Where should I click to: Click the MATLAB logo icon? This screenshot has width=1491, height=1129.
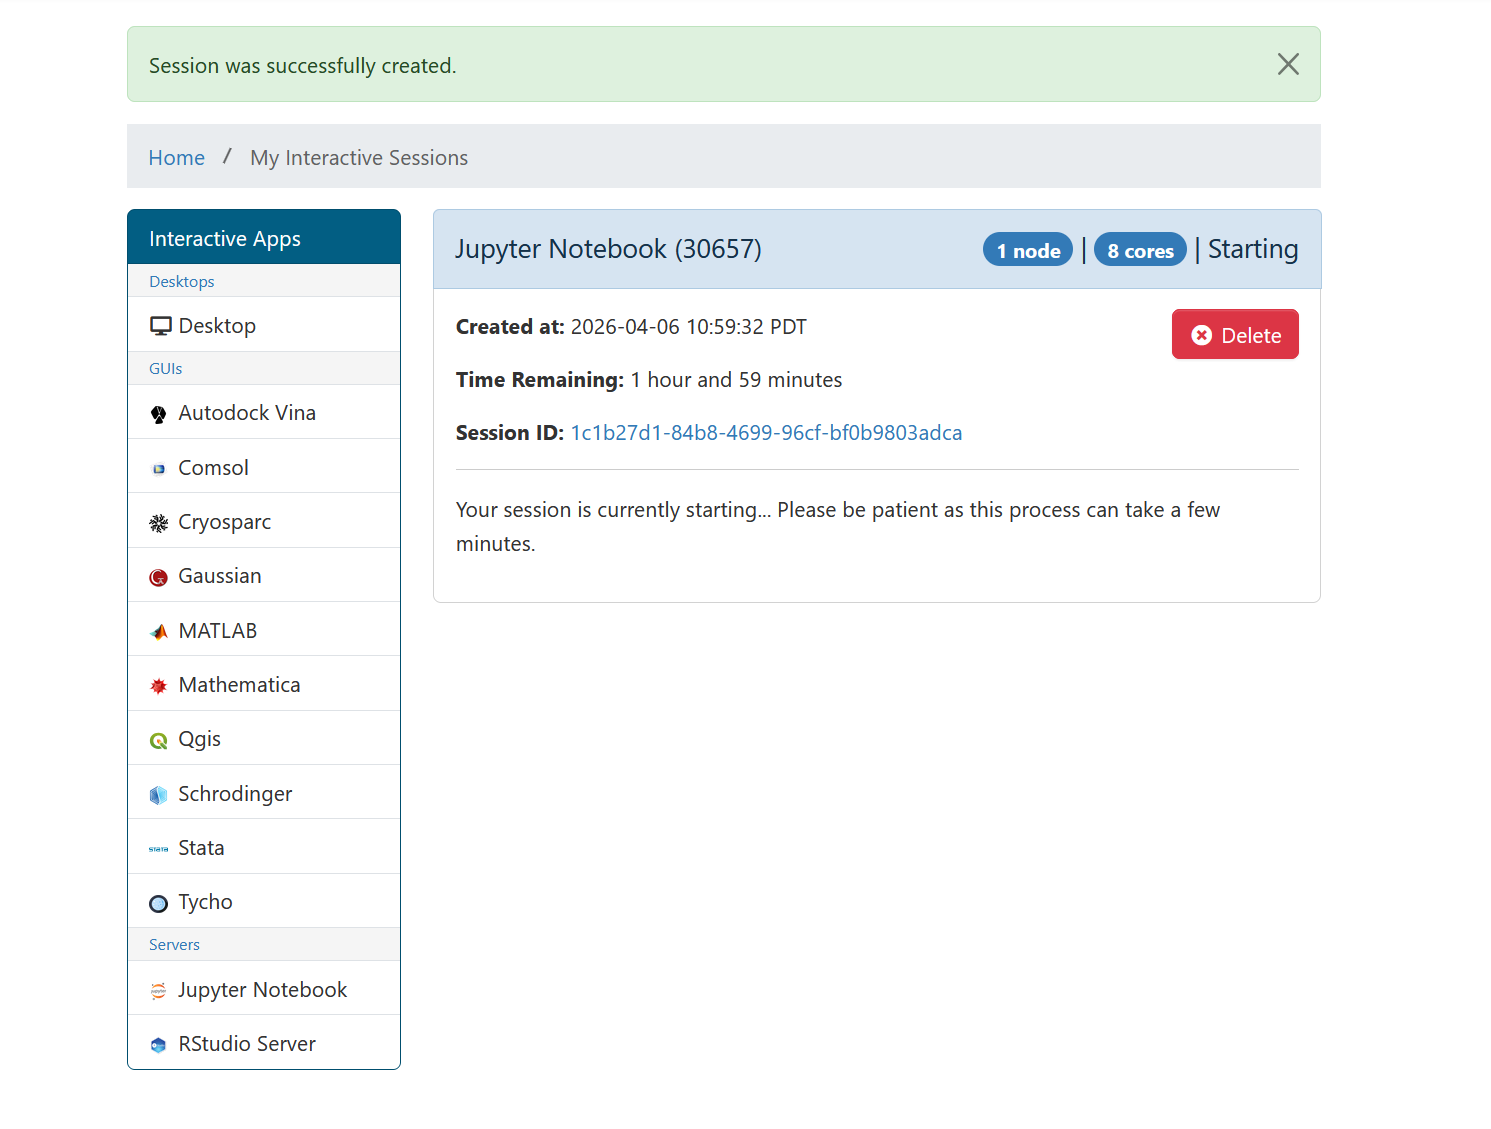tap(158, 632)
